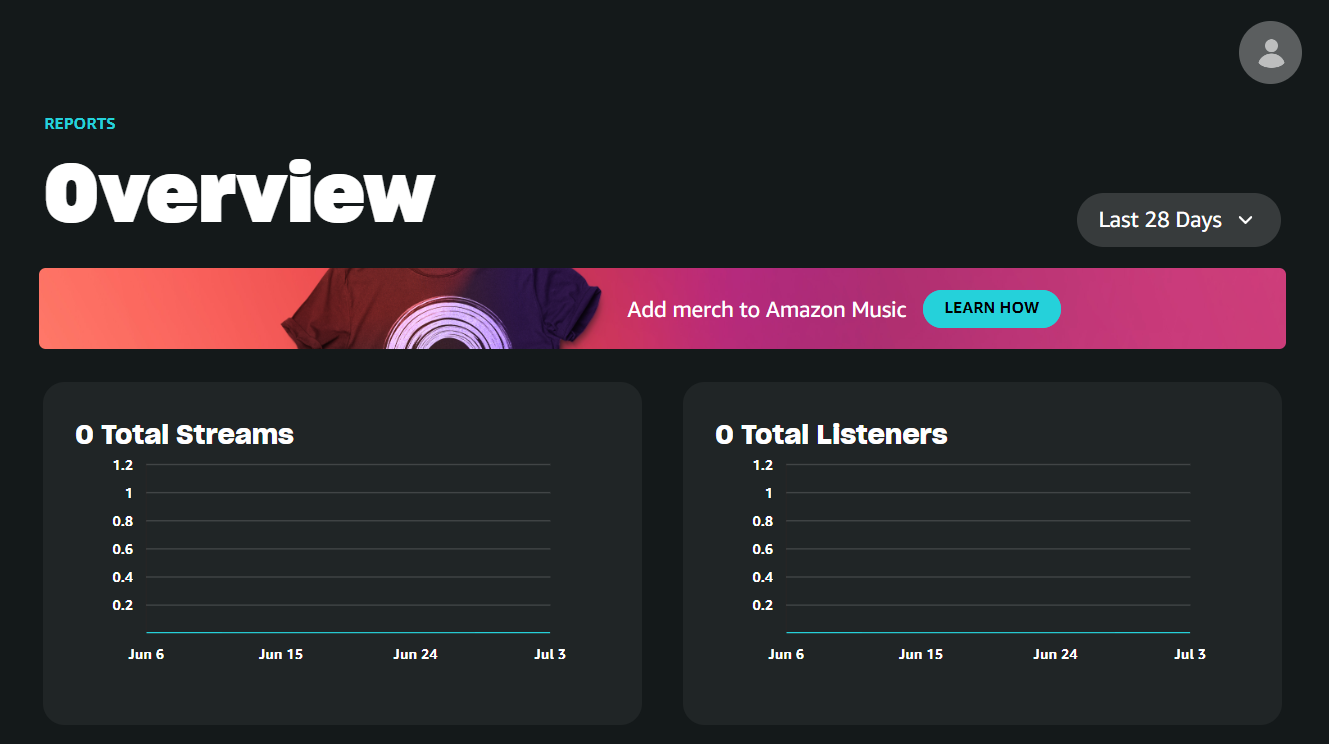Open the user profile avatar icon
The image size is (1329, 744).
coord(1270,52)
